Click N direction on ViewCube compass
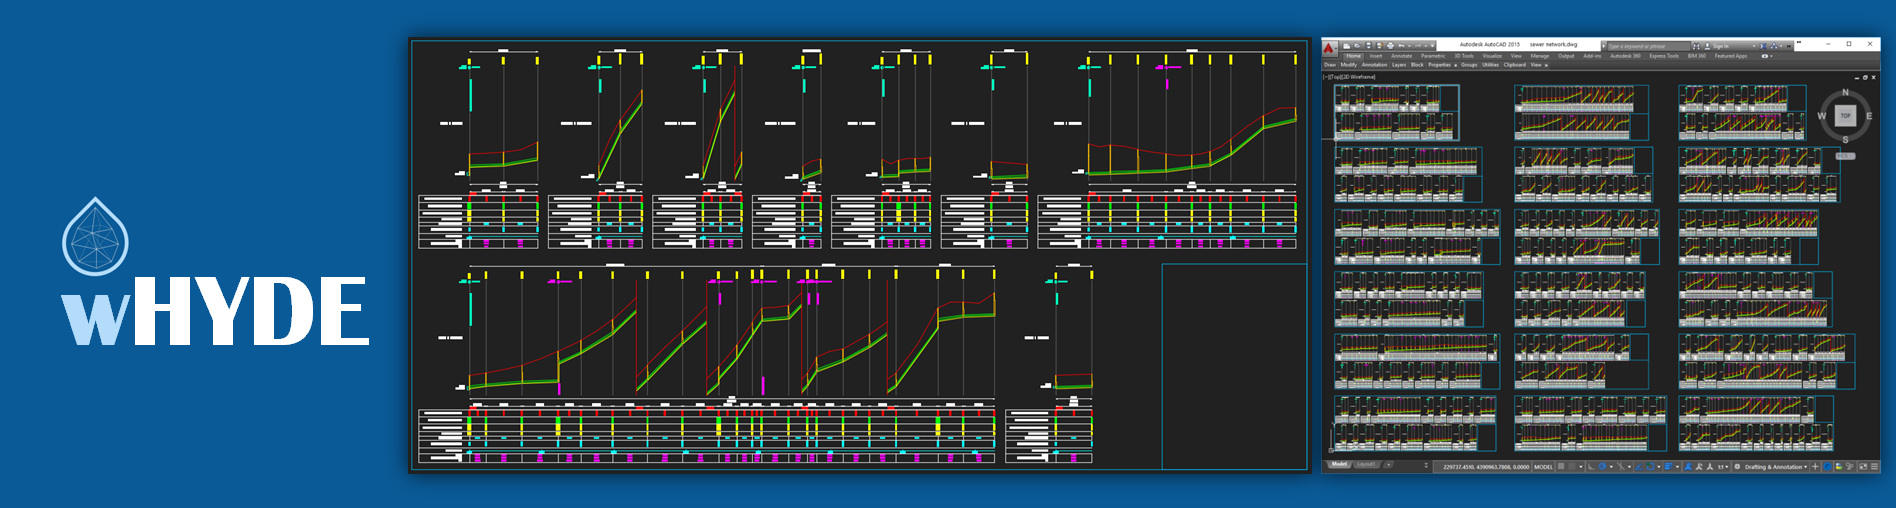The width and height of the screenshot is (1896, 508). pos(1845,92)
